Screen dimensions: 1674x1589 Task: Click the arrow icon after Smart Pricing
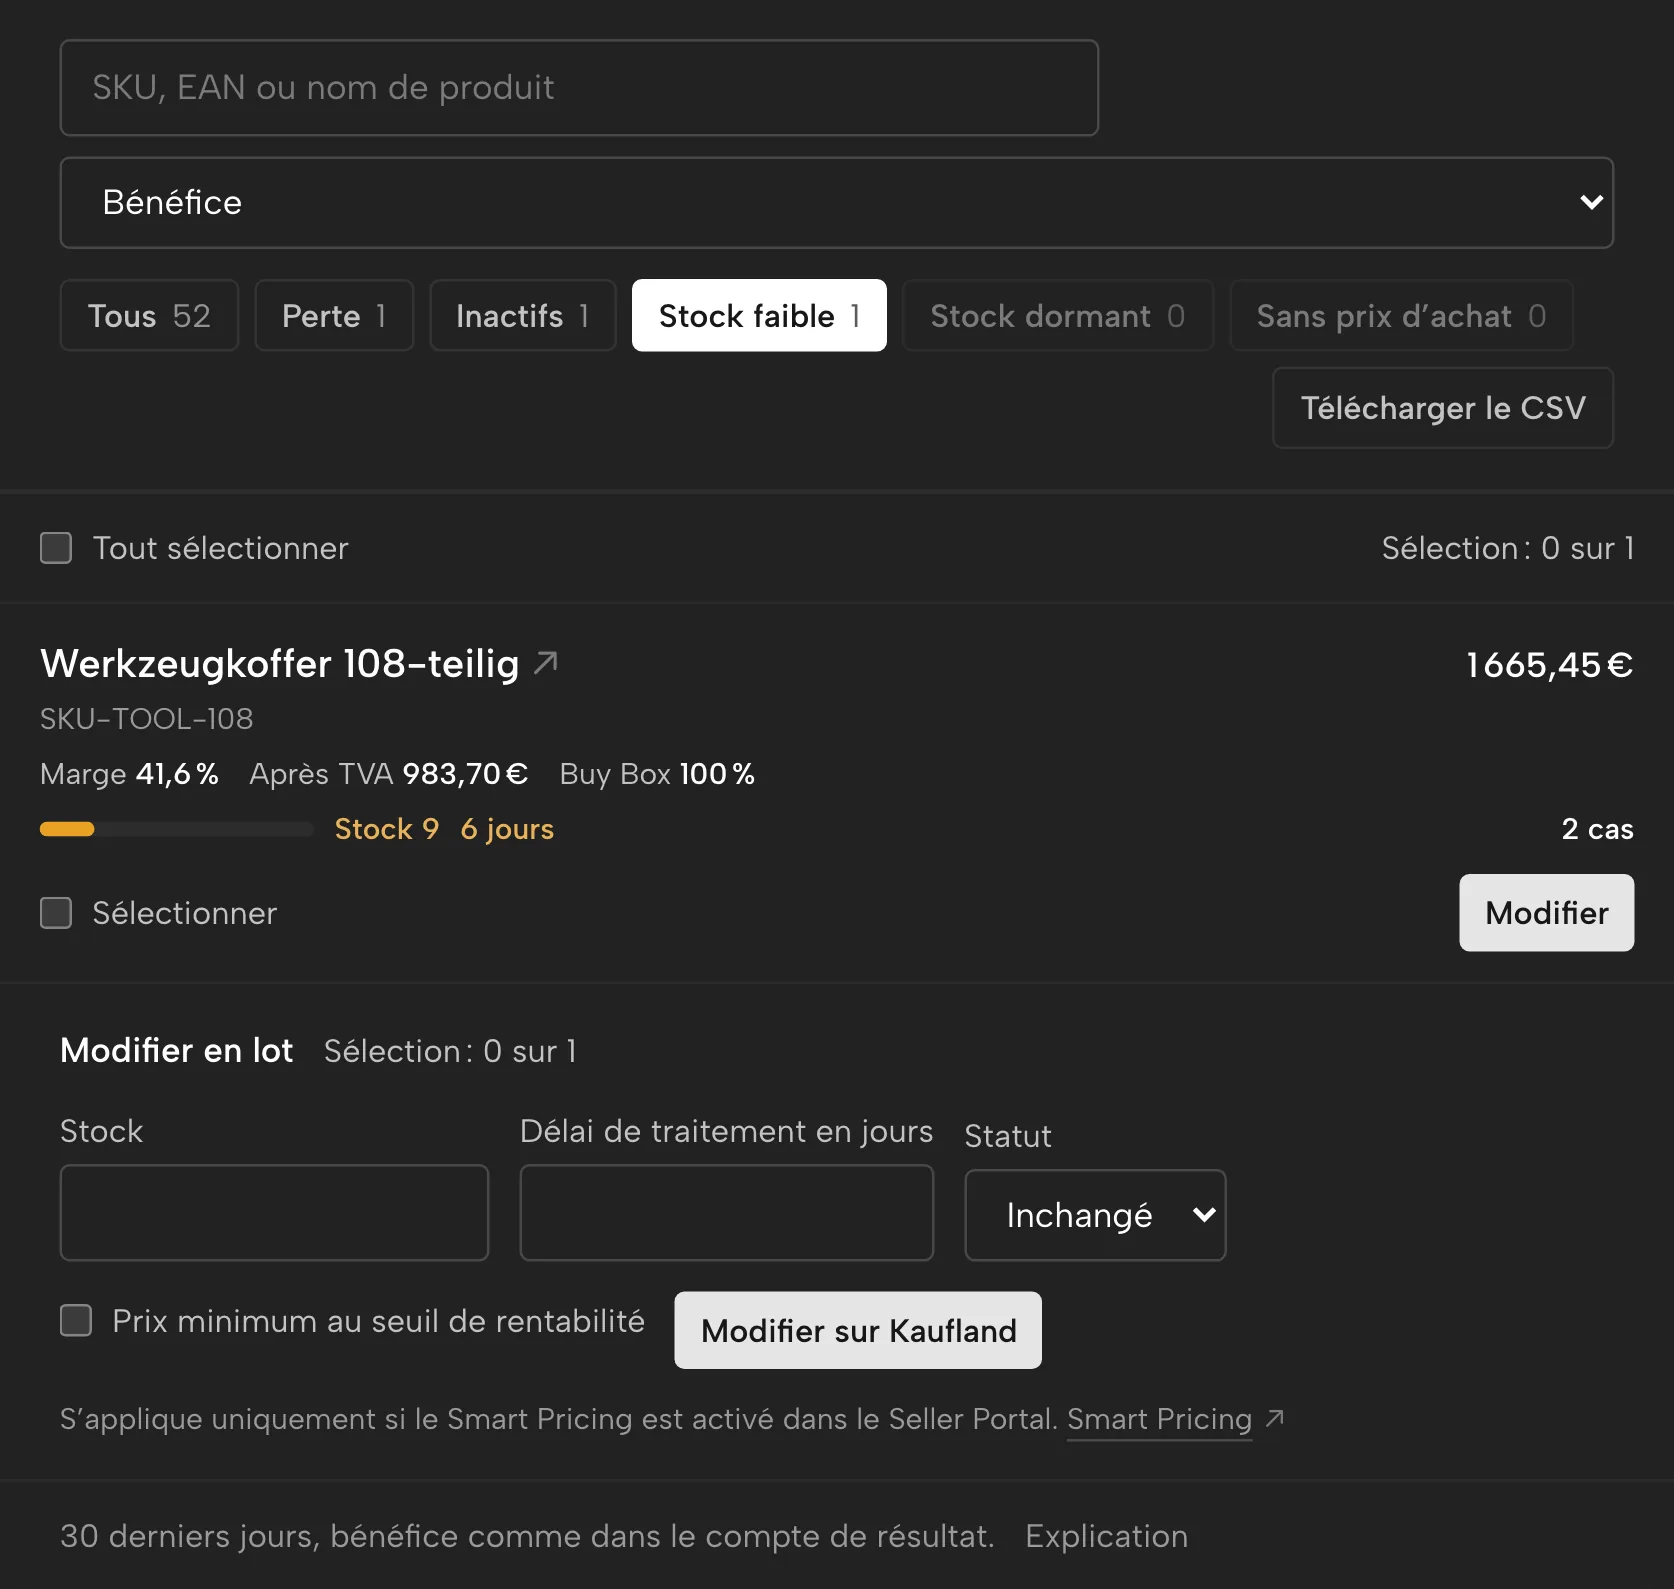click(1275, 1418)
